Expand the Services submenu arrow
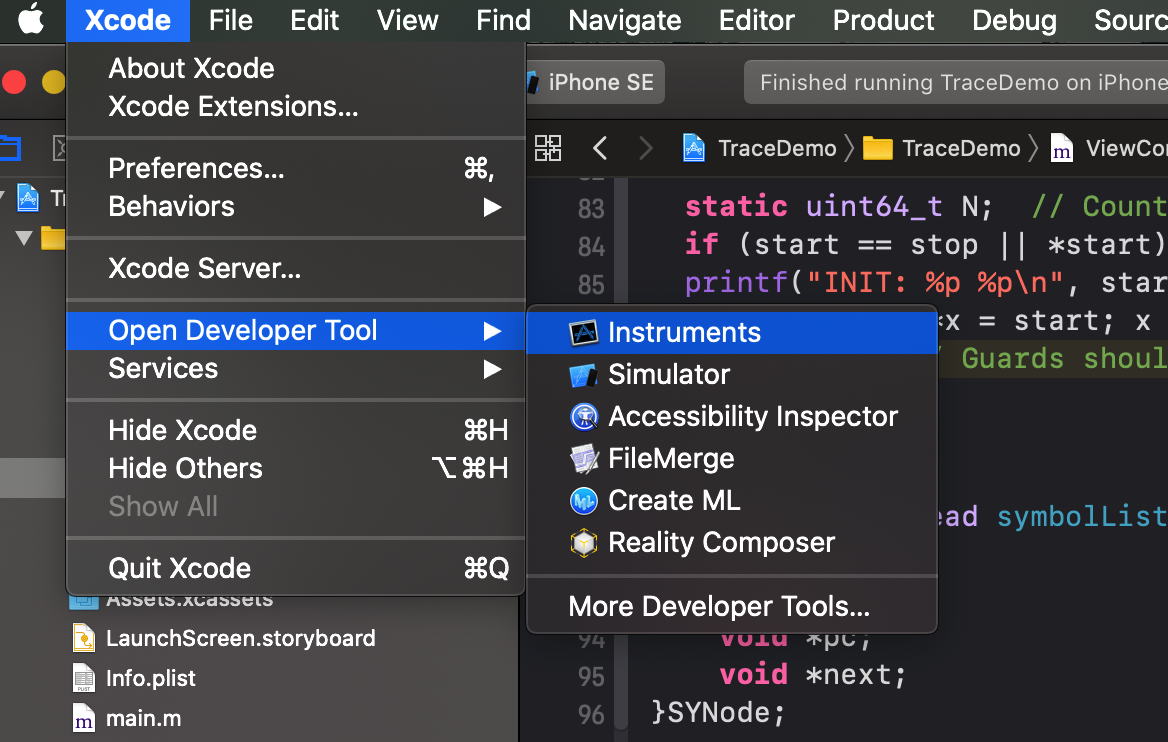The width and height of the screenshot is (1168, 742). 492,369
